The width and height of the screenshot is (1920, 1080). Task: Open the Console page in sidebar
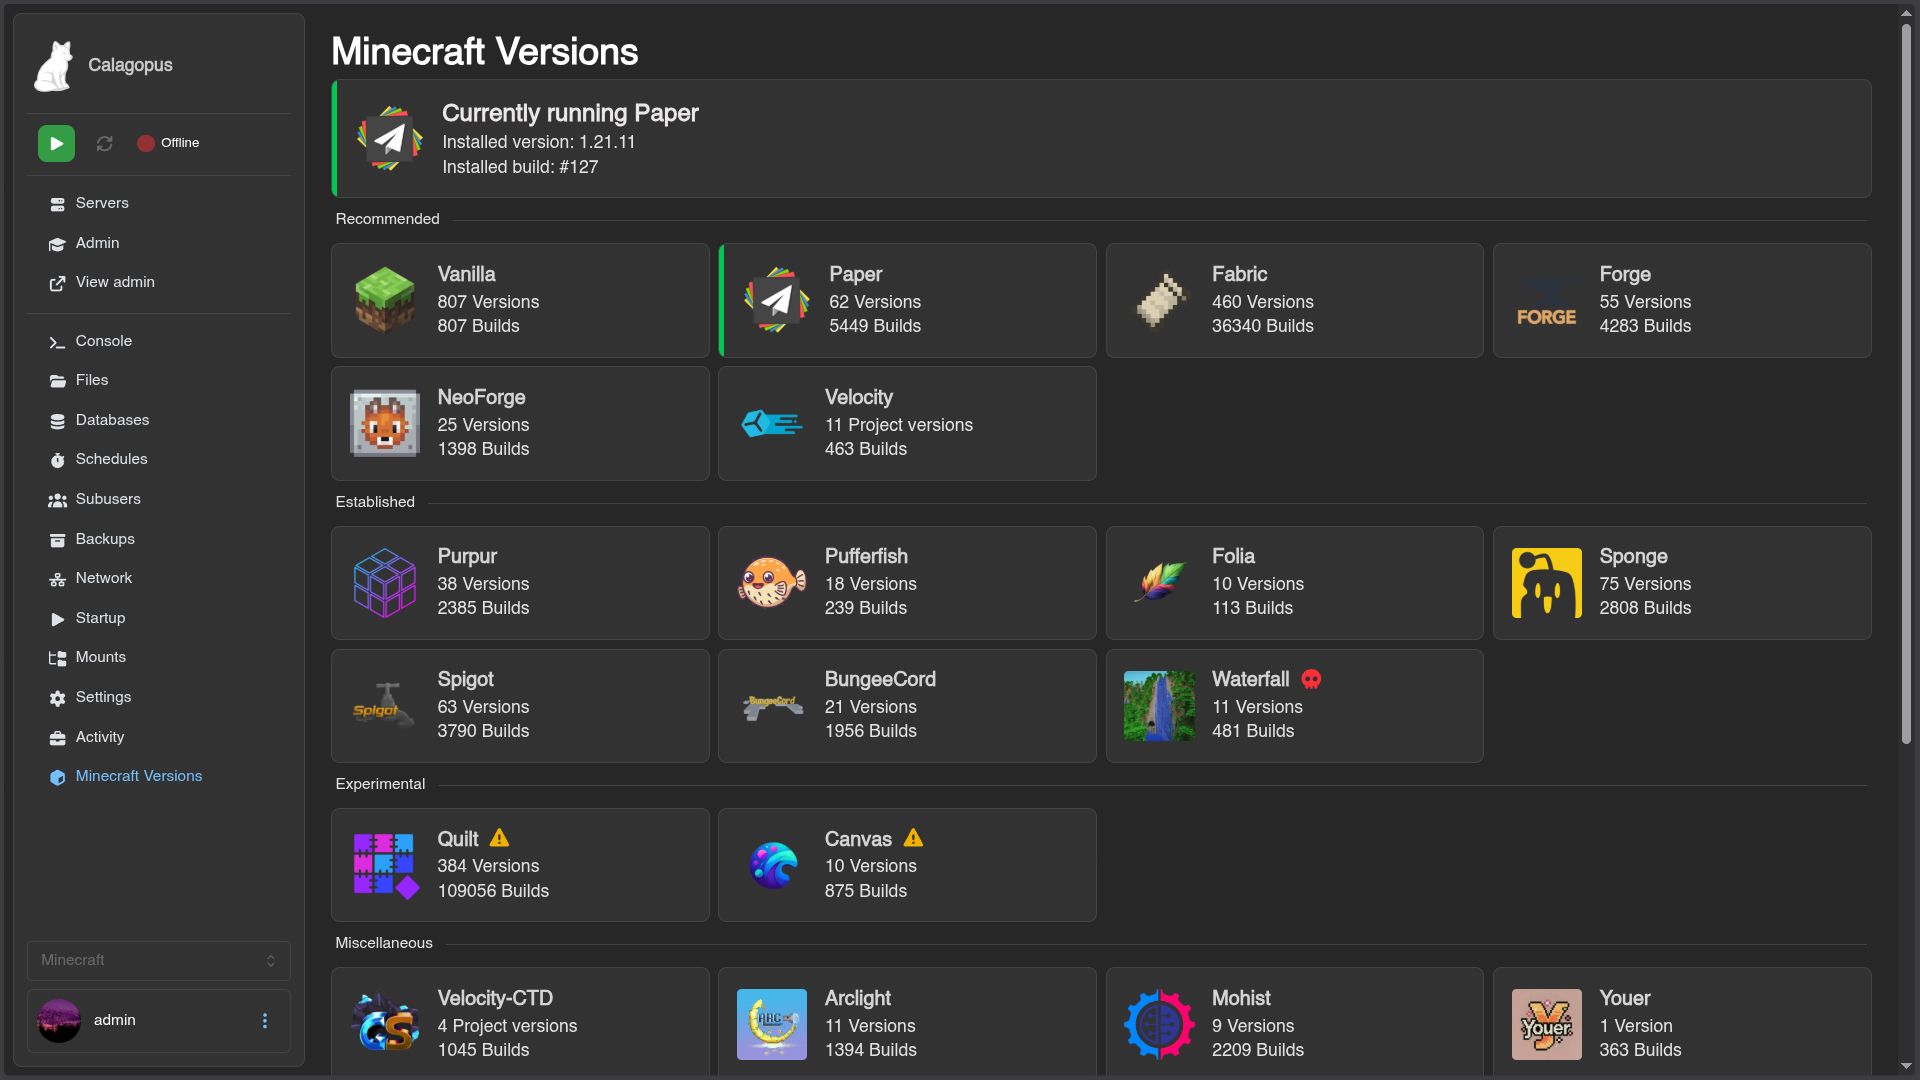[x=104, y=341]
